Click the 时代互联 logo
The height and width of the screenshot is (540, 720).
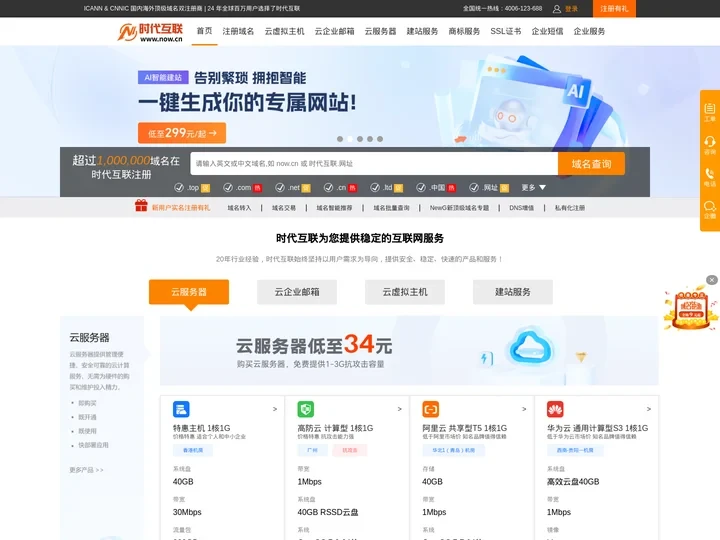(x=150, y=32)
